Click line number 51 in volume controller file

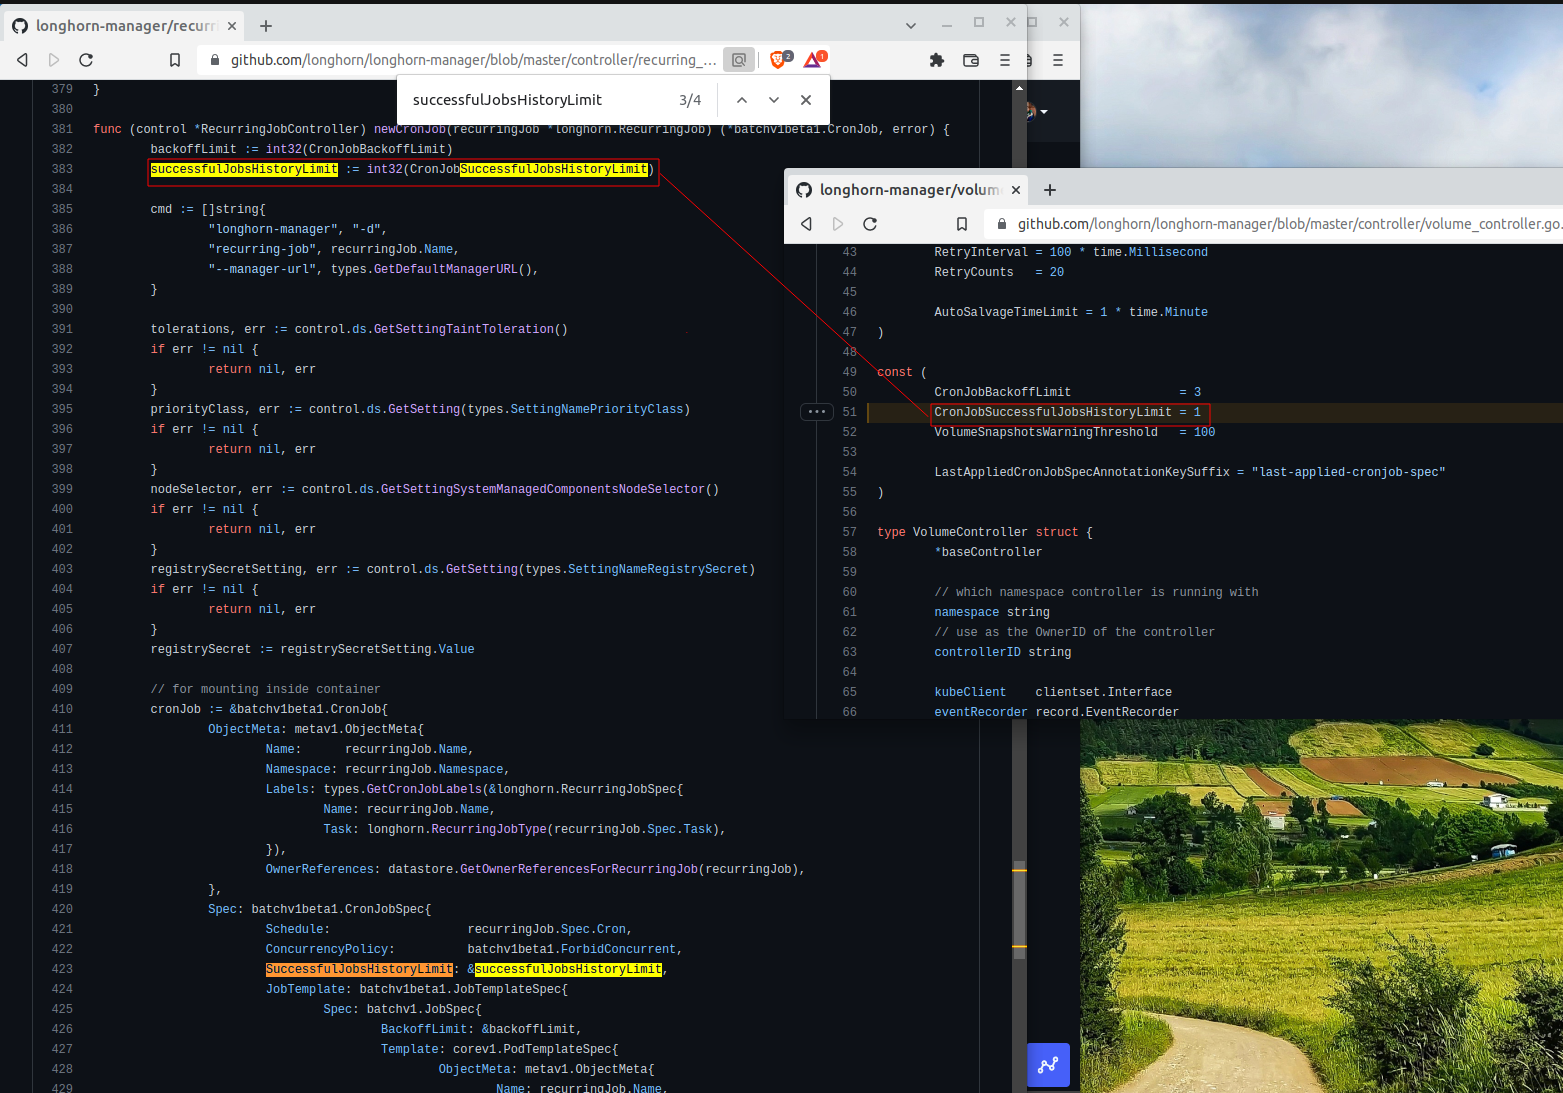(850, 412)
